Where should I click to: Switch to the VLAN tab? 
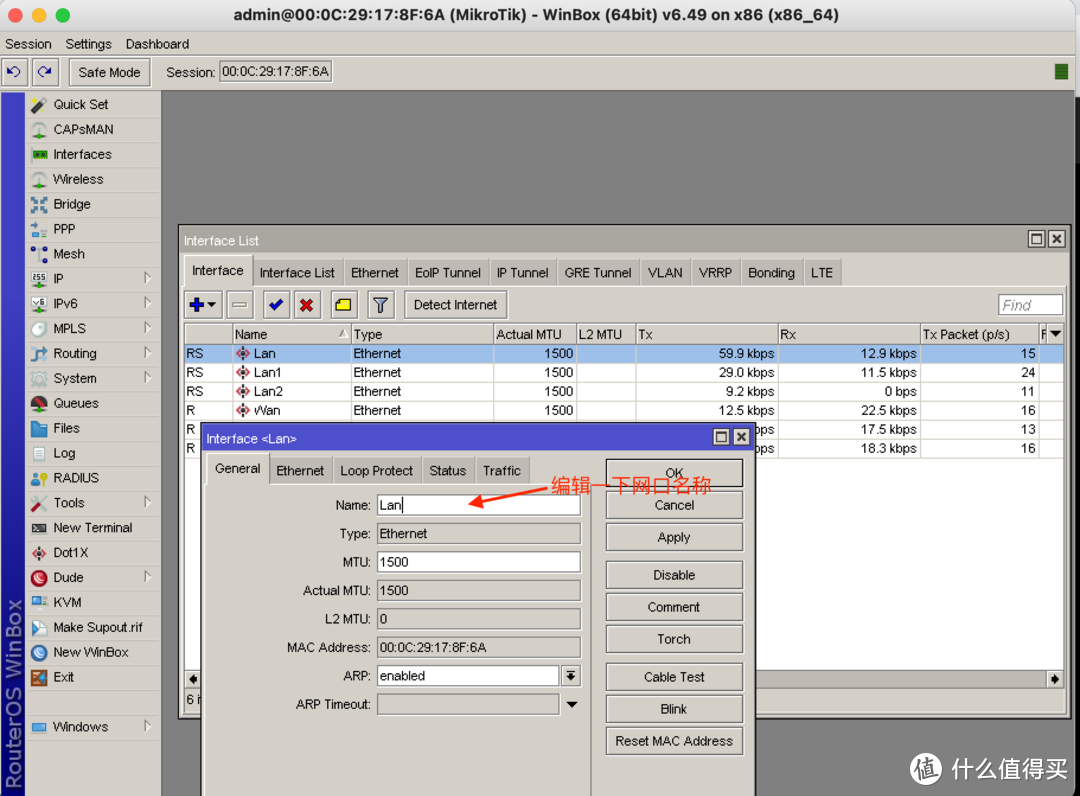click(x=665, y=272)
